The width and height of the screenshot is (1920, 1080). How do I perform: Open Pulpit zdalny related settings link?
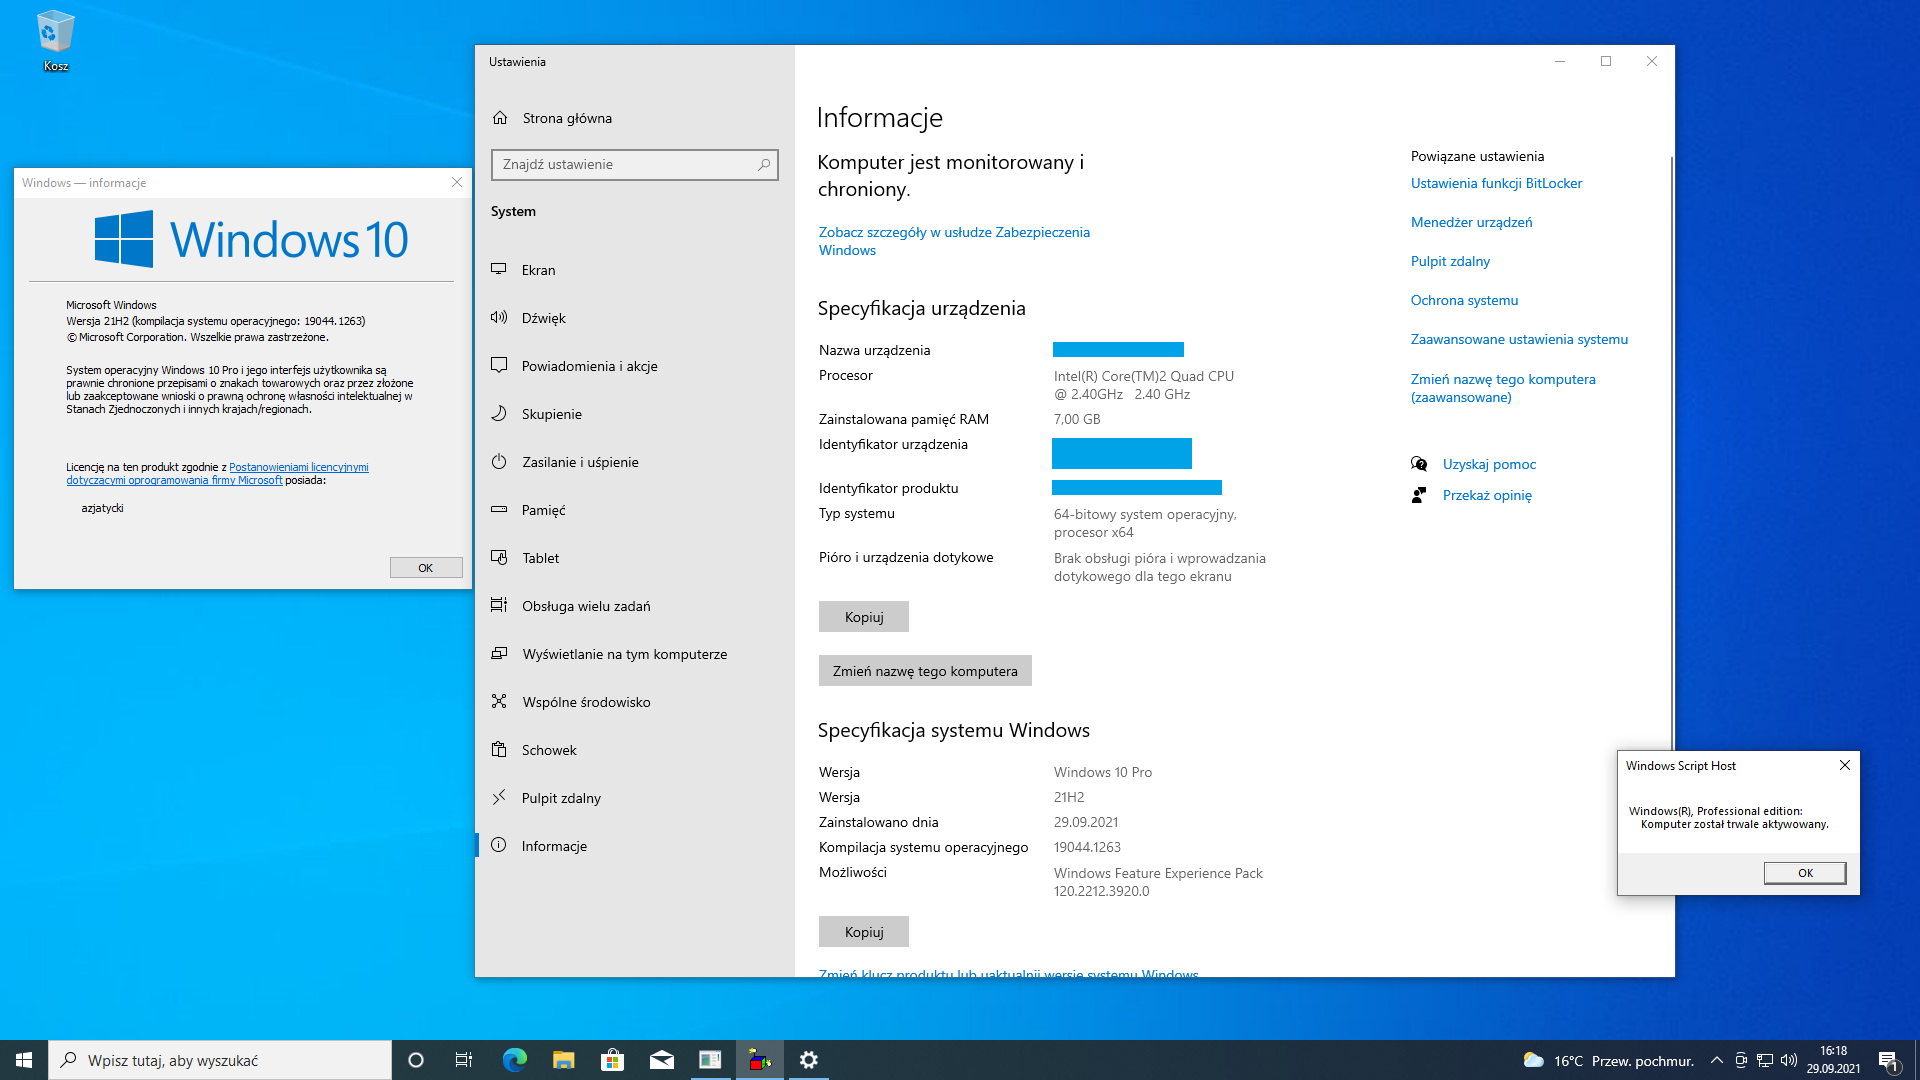coord(1450,261)
